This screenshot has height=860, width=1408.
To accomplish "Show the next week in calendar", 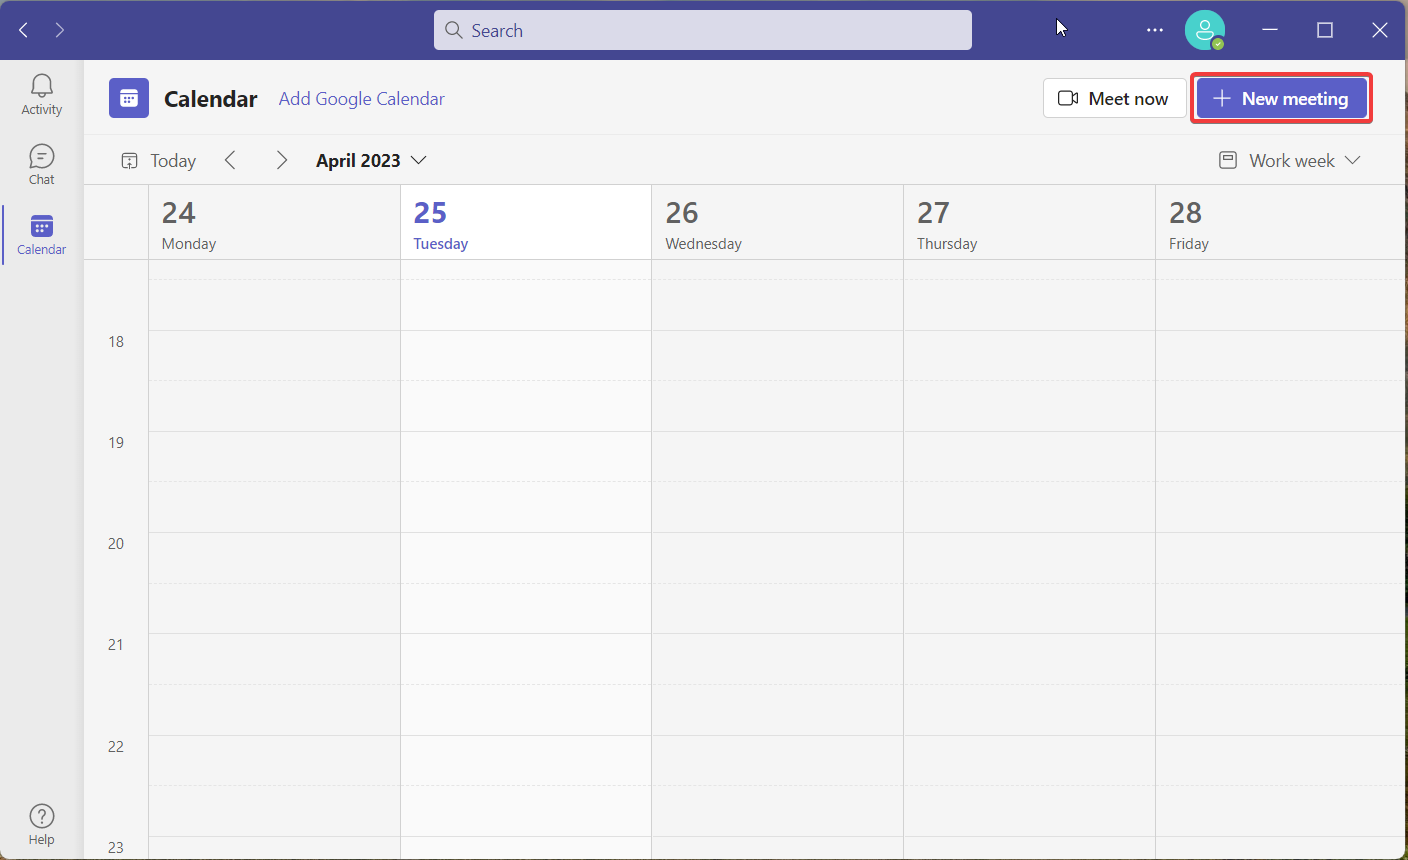I will coord(281,160).
